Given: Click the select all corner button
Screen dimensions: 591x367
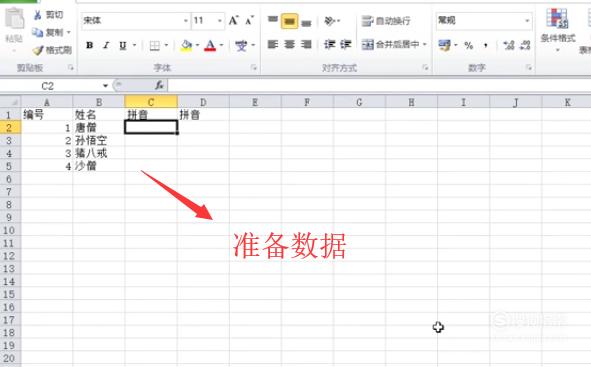Looking at the screenshot, I should (x=10, y=102).
